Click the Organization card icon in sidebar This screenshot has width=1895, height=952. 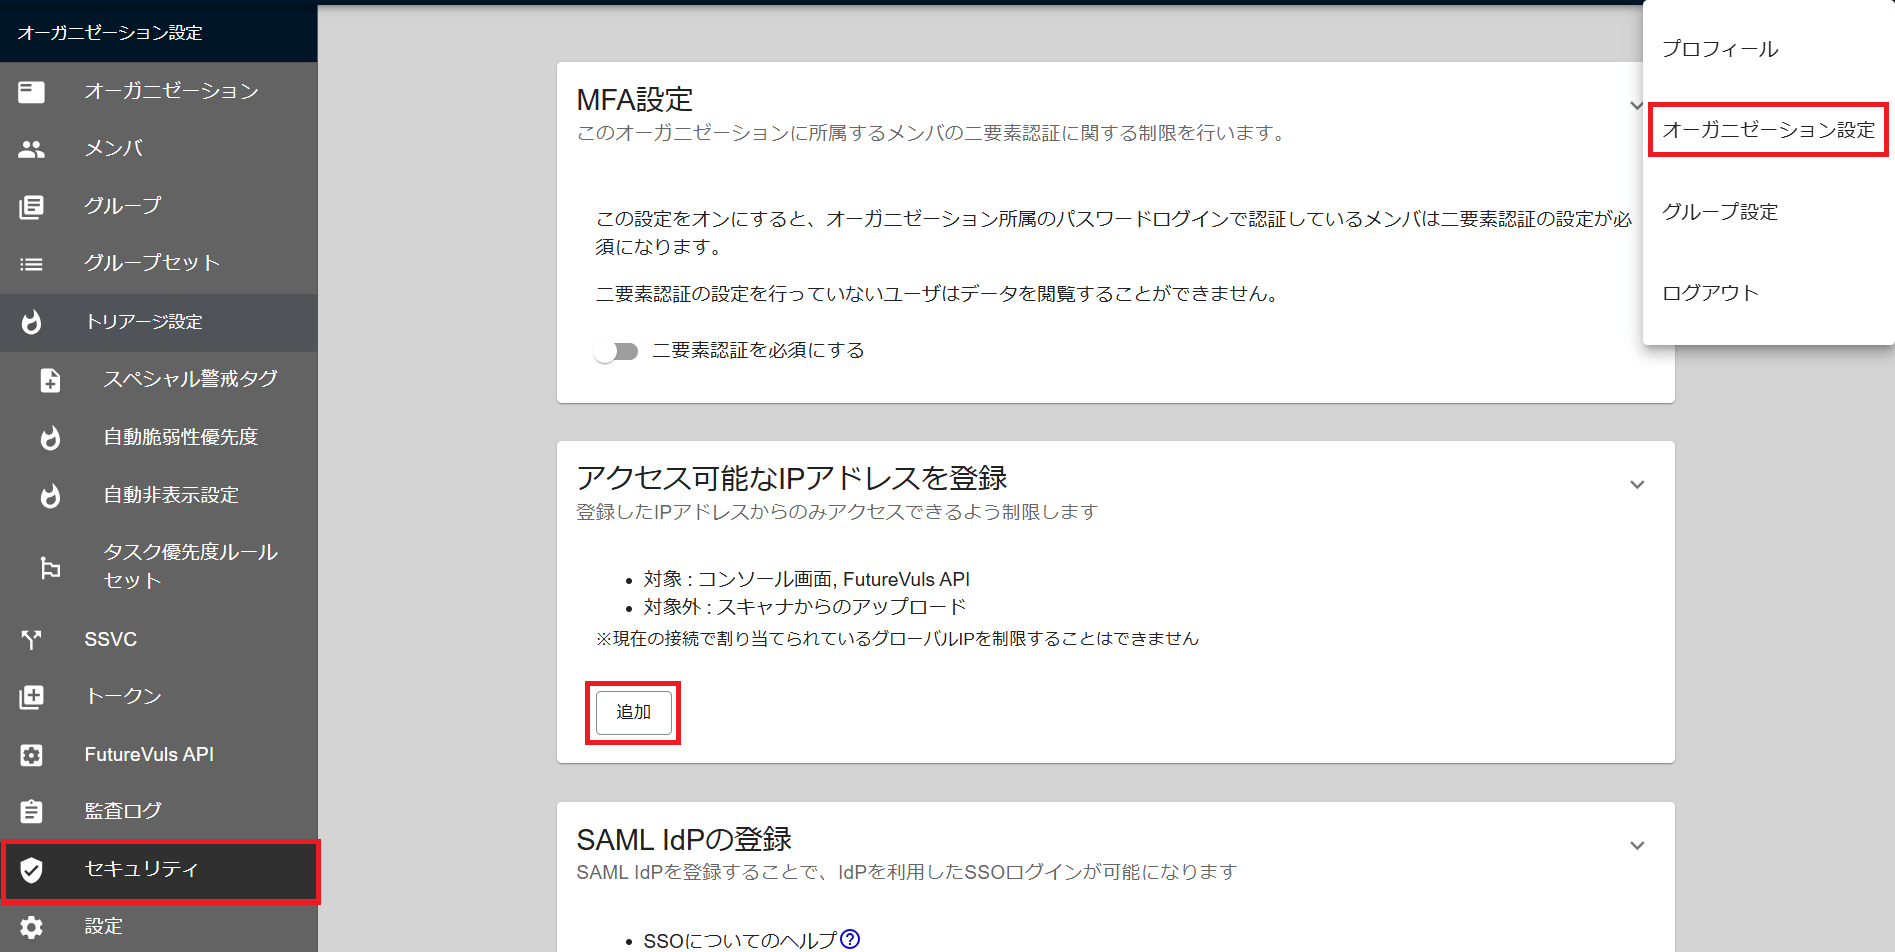click(31, 92)
